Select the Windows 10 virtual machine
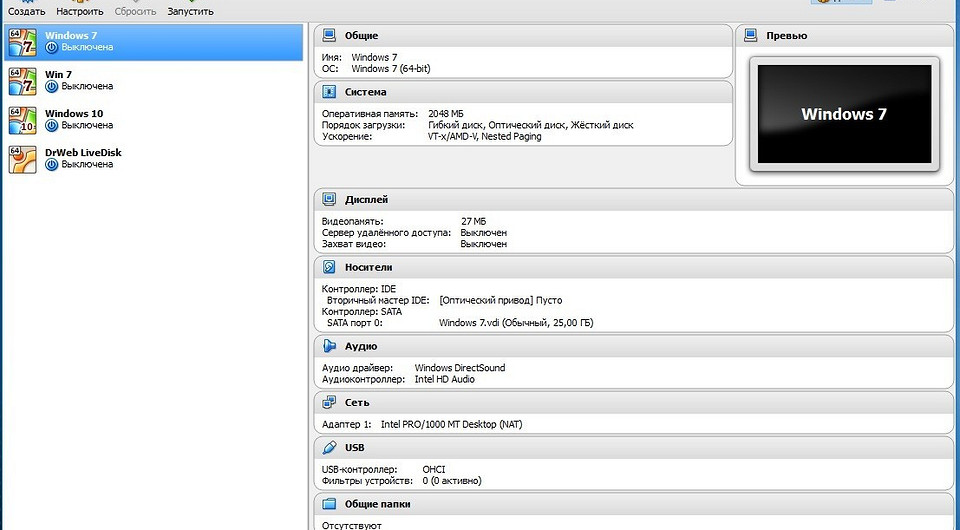The image size is (960, 530). [154, 120]
